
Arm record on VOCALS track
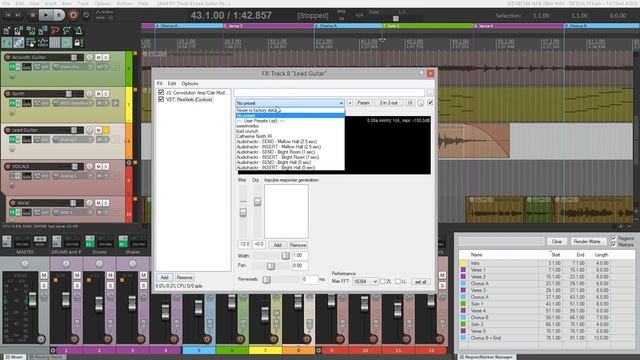7,167
